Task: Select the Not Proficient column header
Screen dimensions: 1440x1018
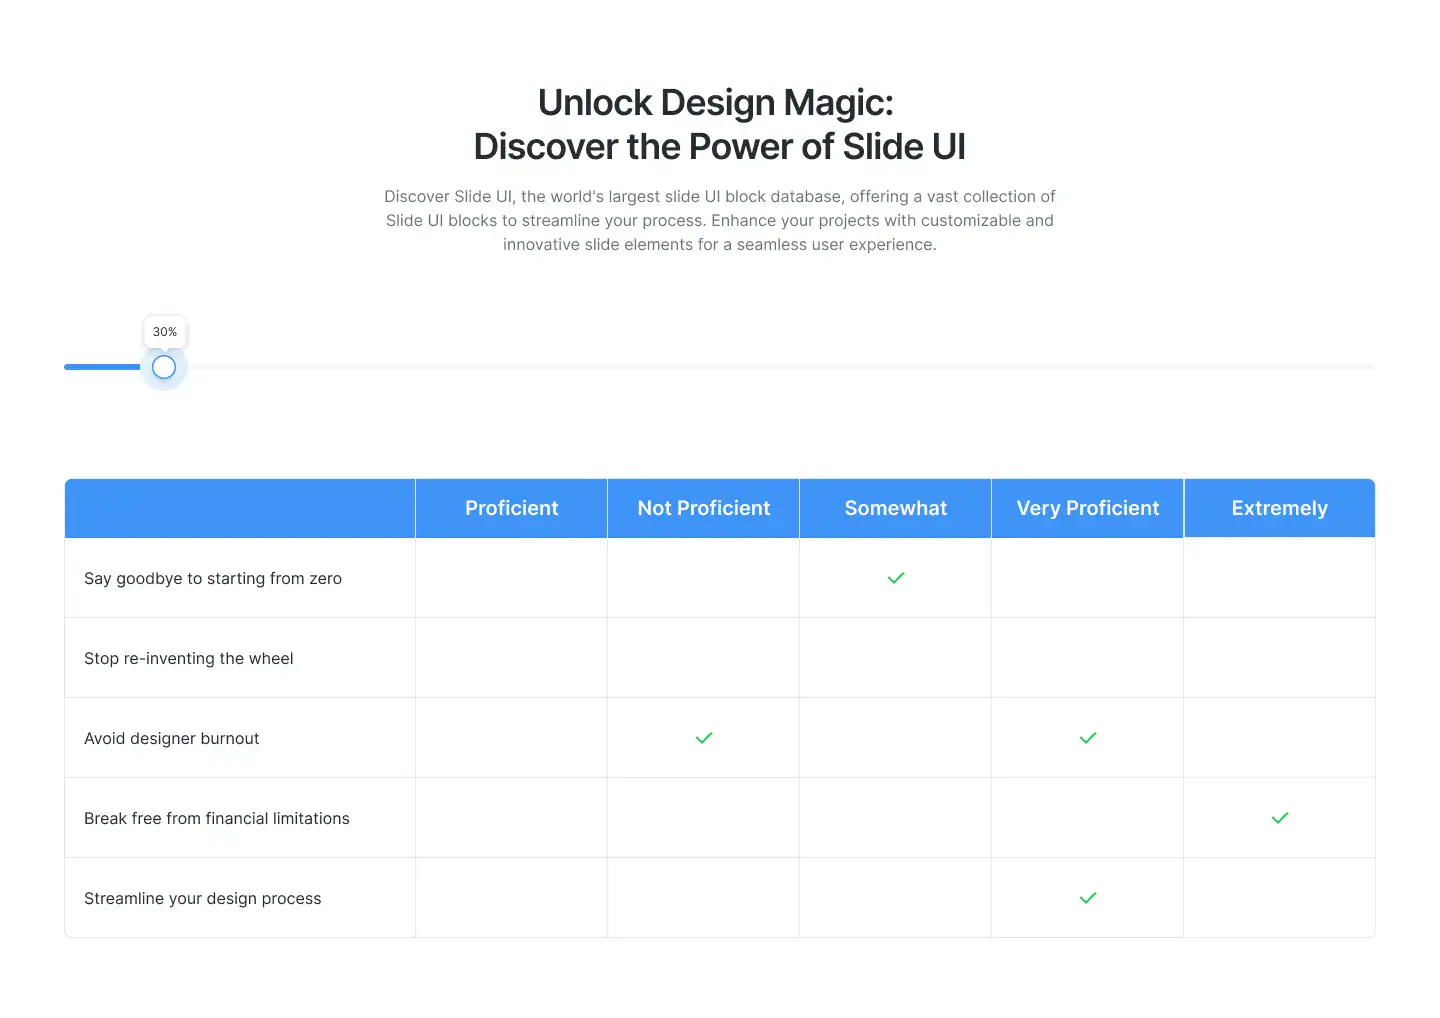Action: coord(704,508)
